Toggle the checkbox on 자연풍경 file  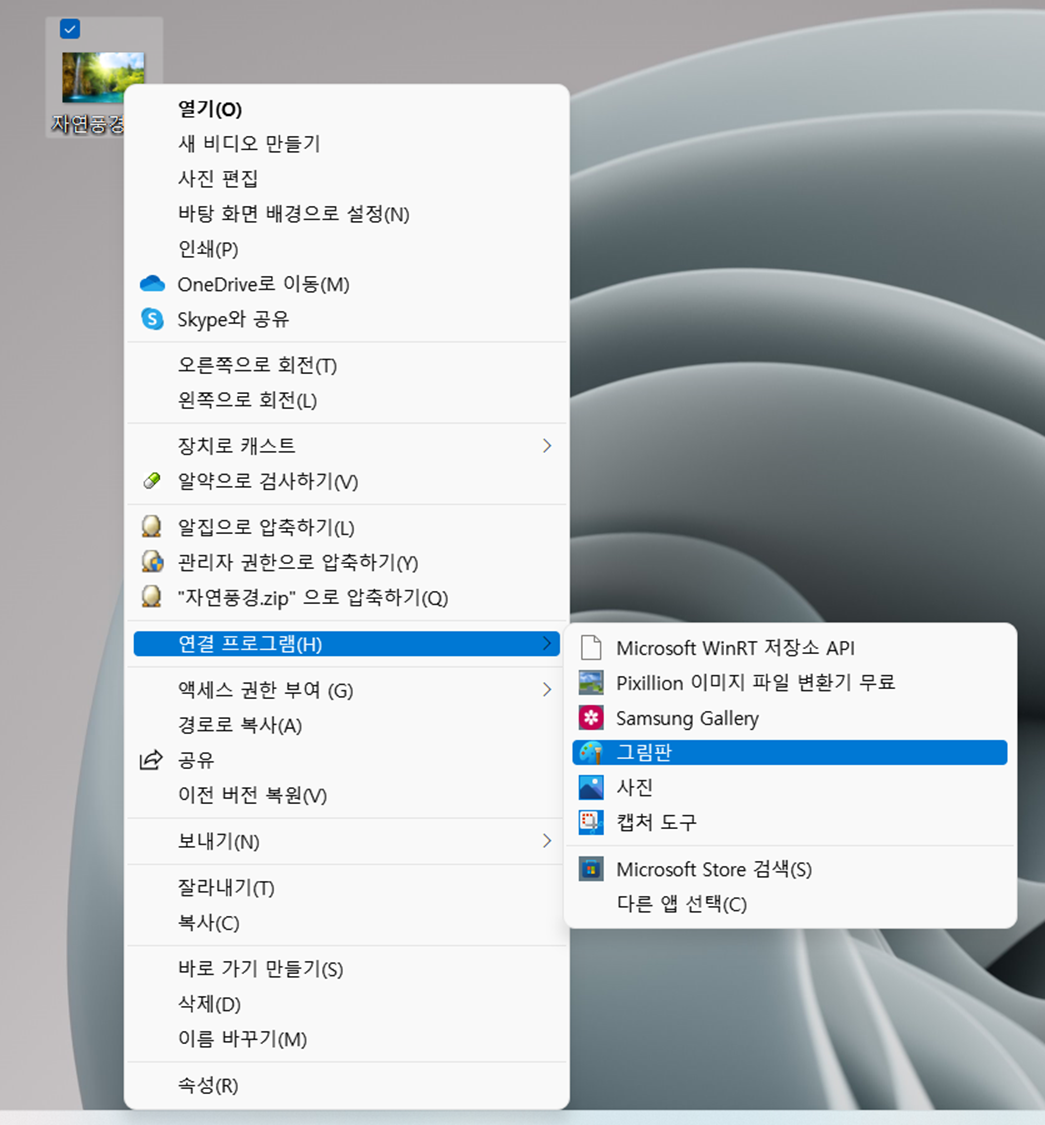(70, 29)
